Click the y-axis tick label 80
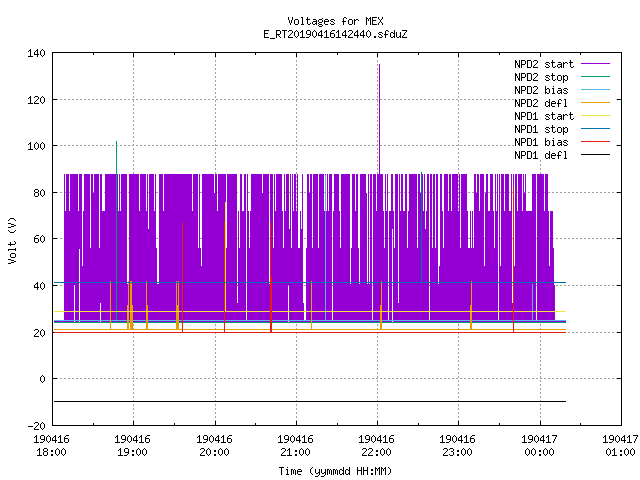640x480 pixels. click(x=39, y=193)
